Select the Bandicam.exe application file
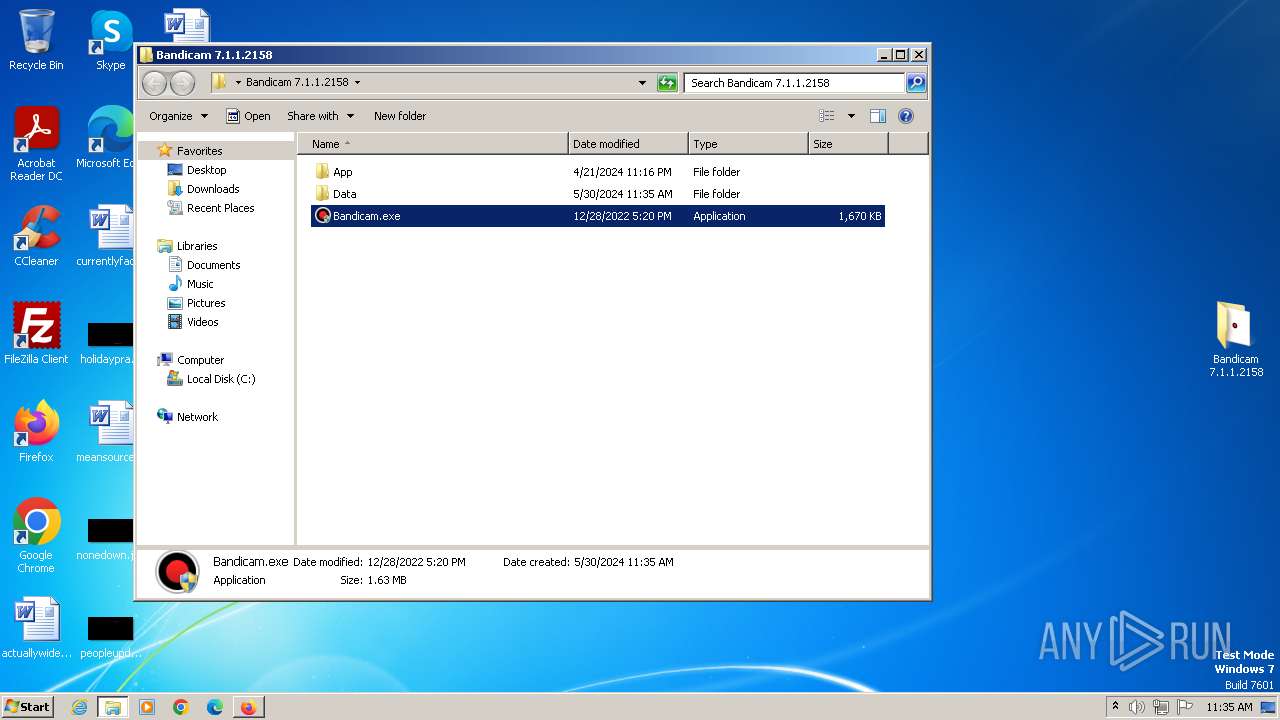The image size is (1280, 720). coord(597,216)
